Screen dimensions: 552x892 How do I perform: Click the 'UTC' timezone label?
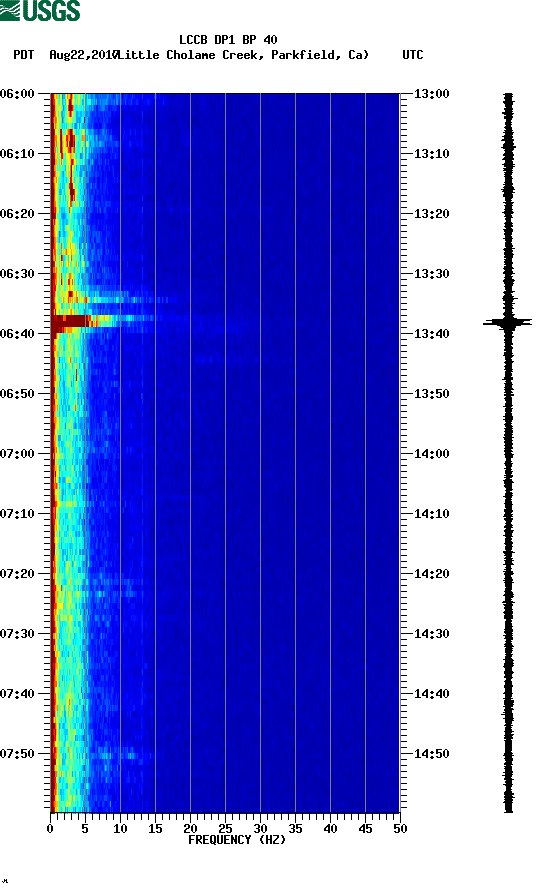(x=413, y=55)
